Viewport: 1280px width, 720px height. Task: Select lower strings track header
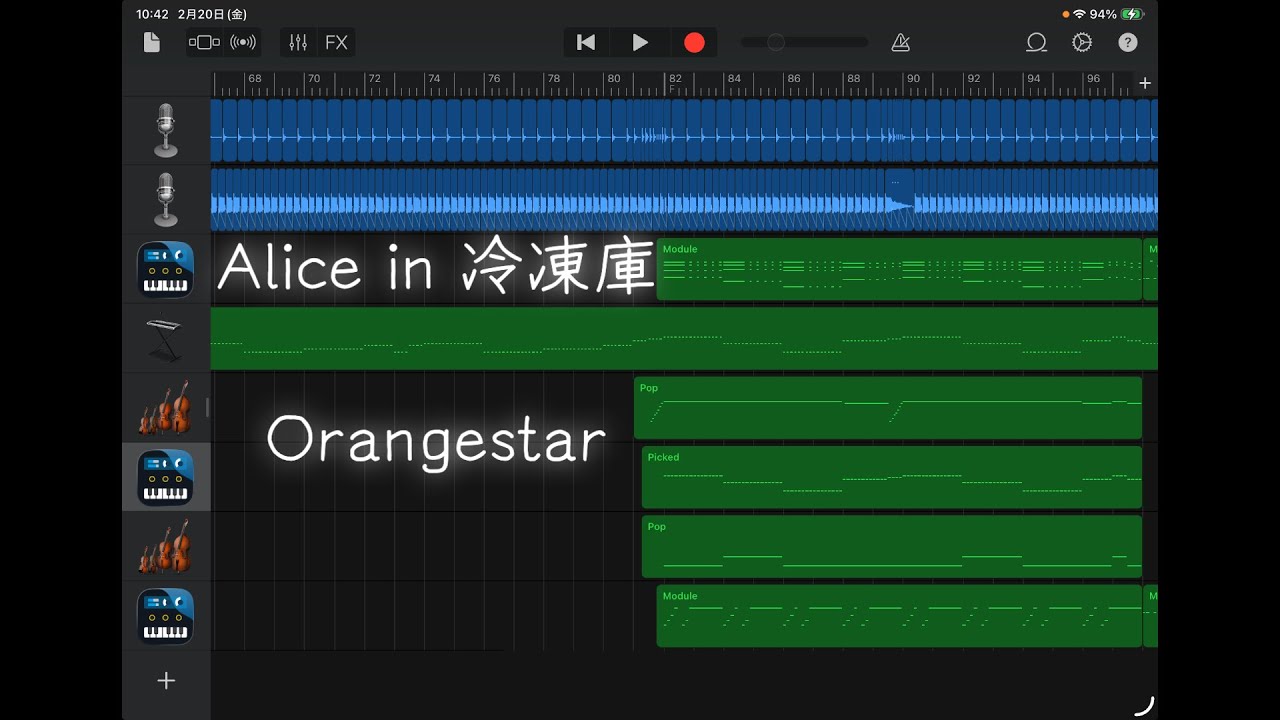click(x=166, y=546)
